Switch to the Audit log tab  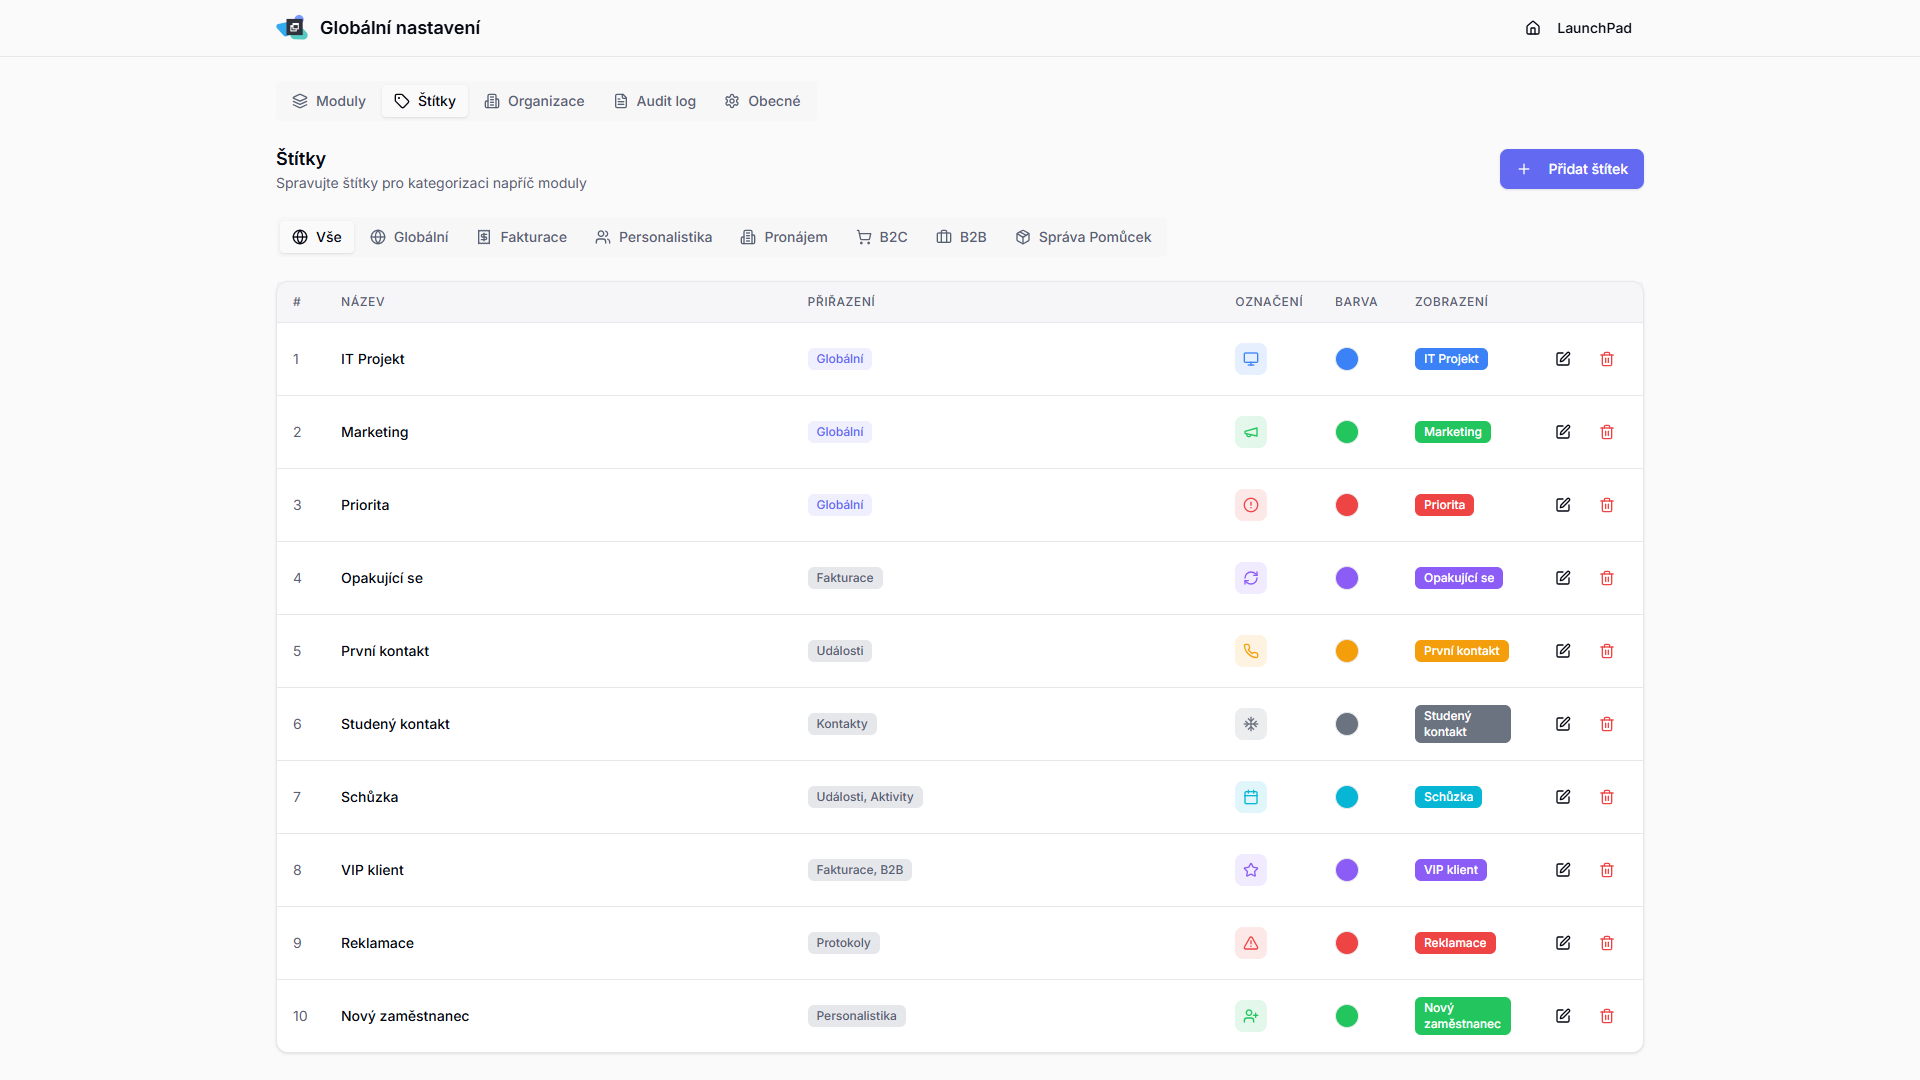click(655, 101)
